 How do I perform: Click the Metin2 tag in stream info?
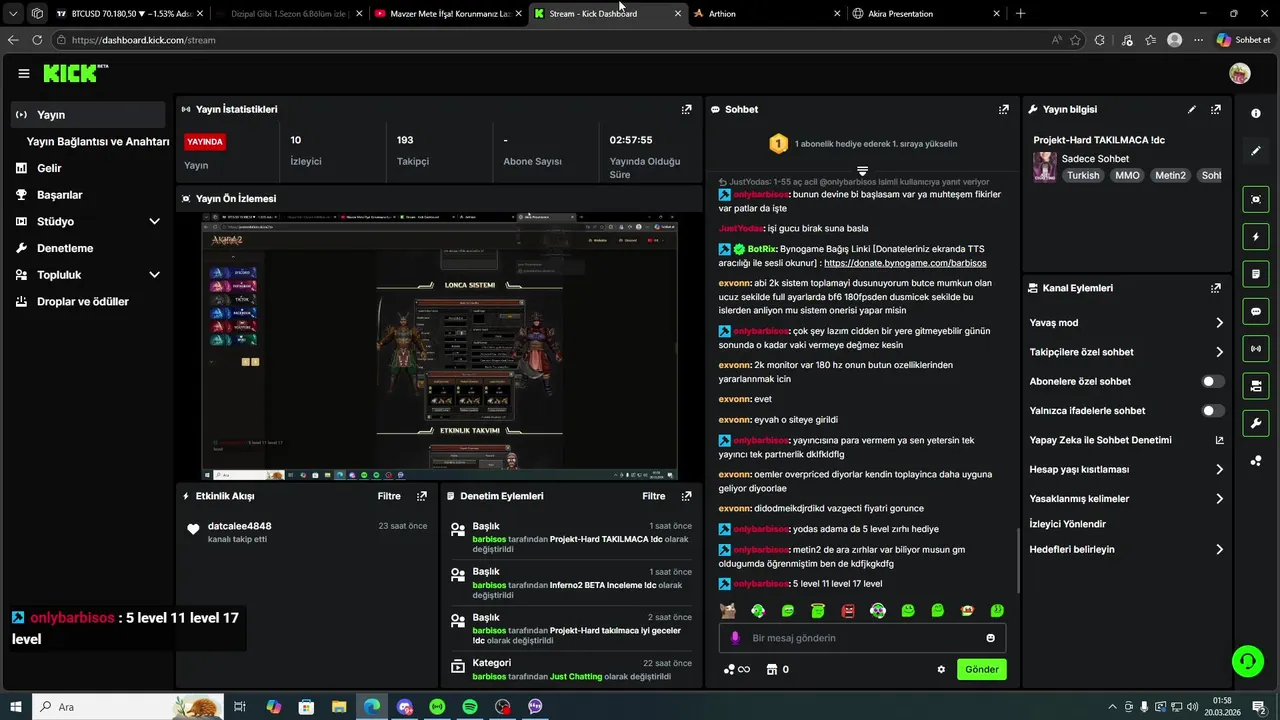tap(1170, 175)
